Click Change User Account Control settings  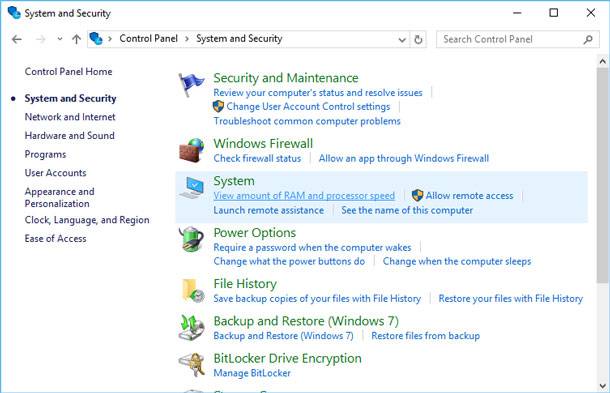308,107
